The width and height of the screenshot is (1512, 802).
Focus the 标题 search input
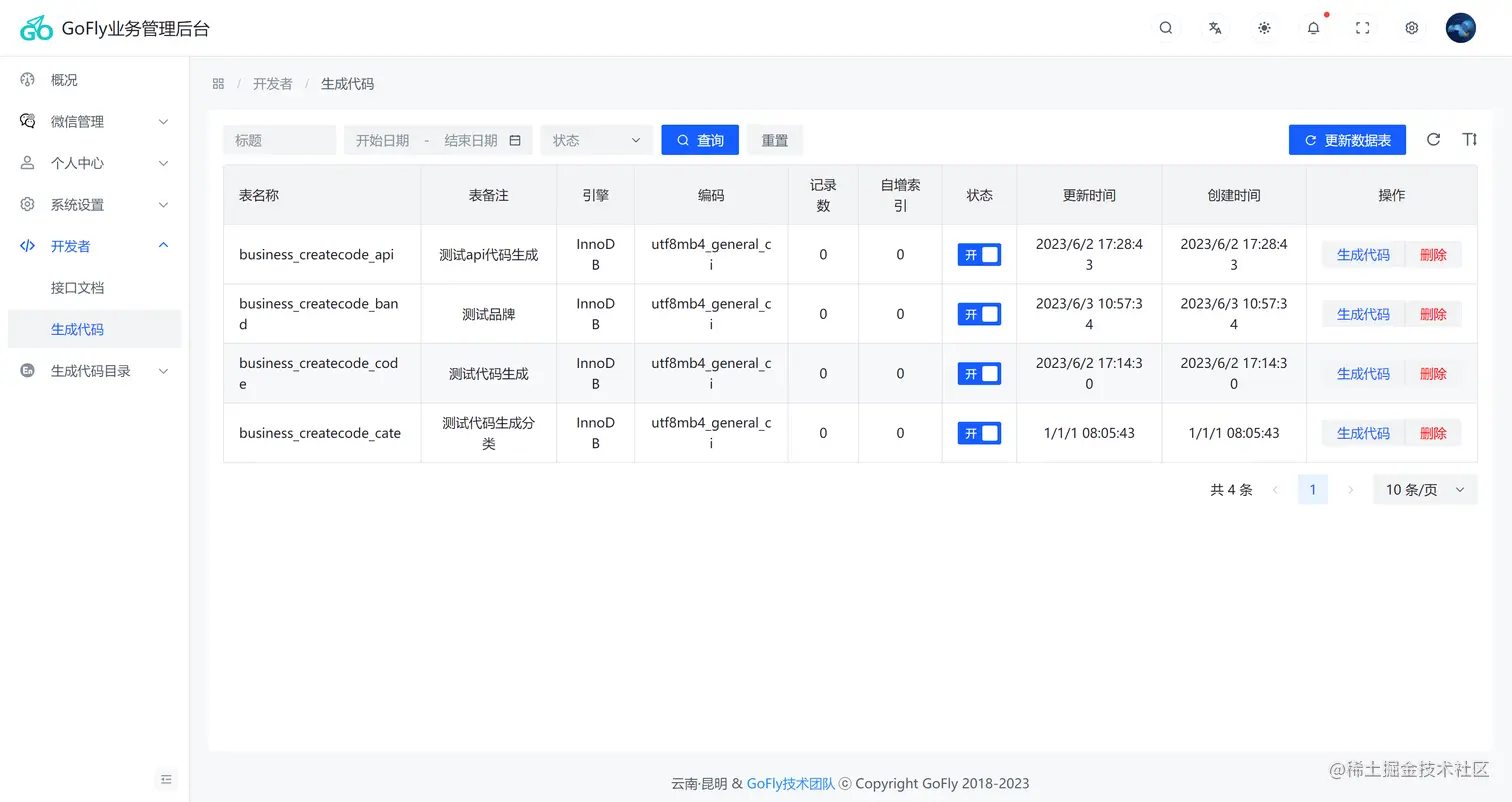tap(279, 140)
